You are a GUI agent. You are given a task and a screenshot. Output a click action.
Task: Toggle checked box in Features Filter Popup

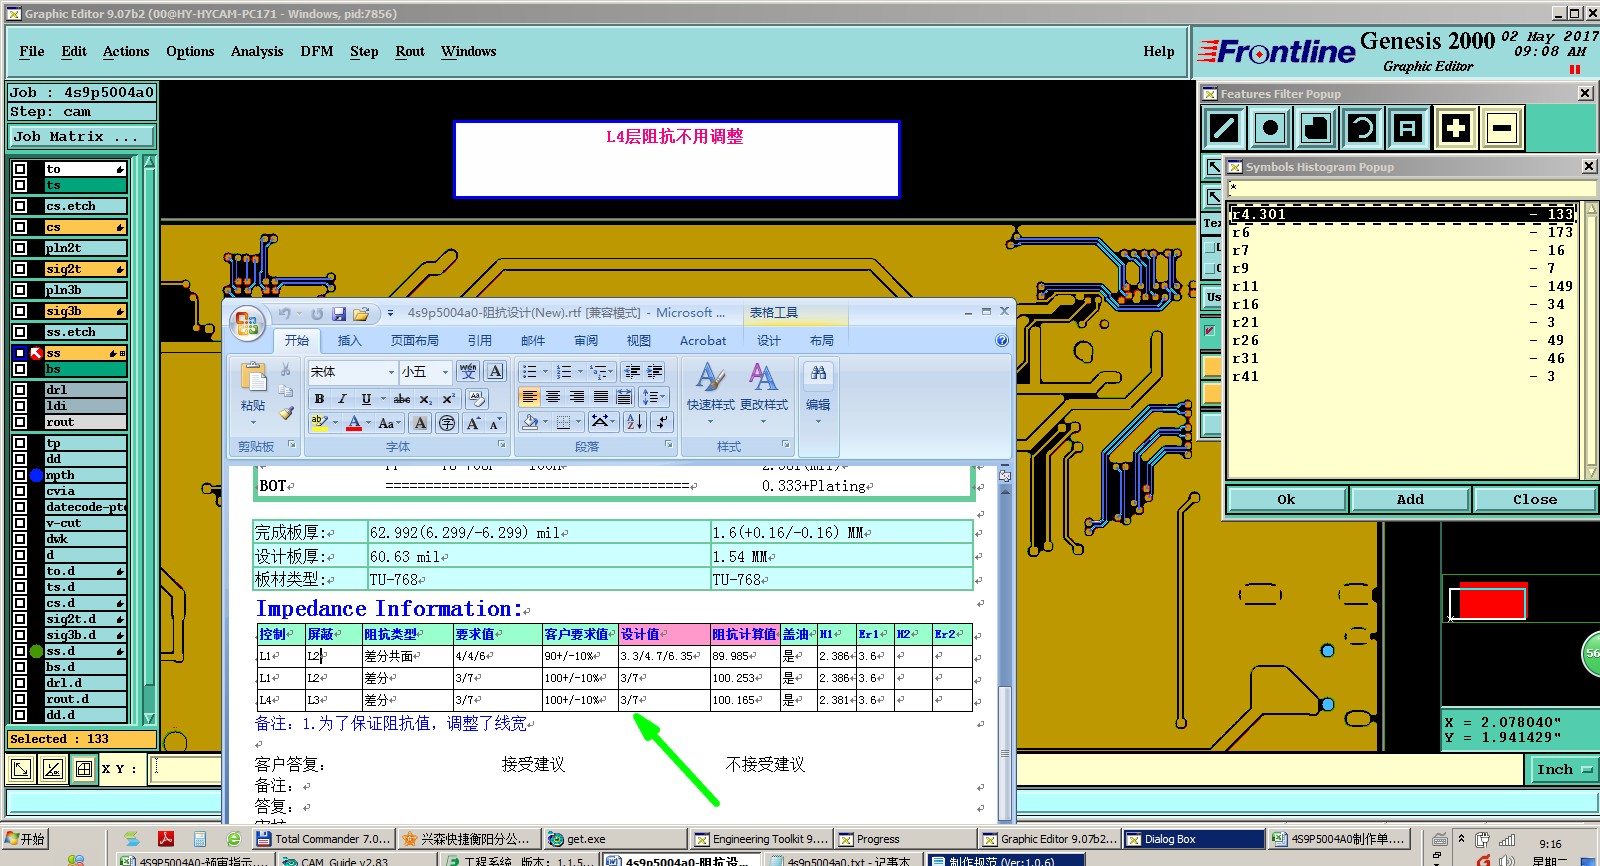(1210, 330)
